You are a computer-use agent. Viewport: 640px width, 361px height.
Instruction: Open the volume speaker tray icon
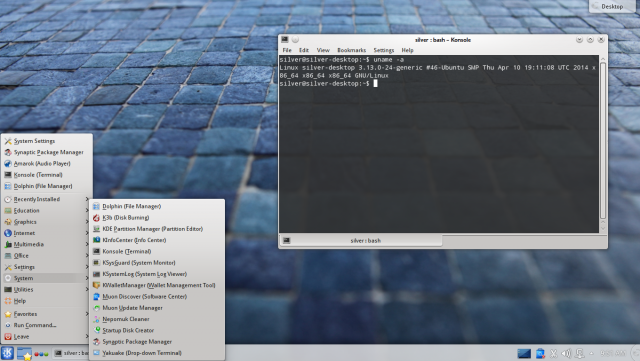566,353
